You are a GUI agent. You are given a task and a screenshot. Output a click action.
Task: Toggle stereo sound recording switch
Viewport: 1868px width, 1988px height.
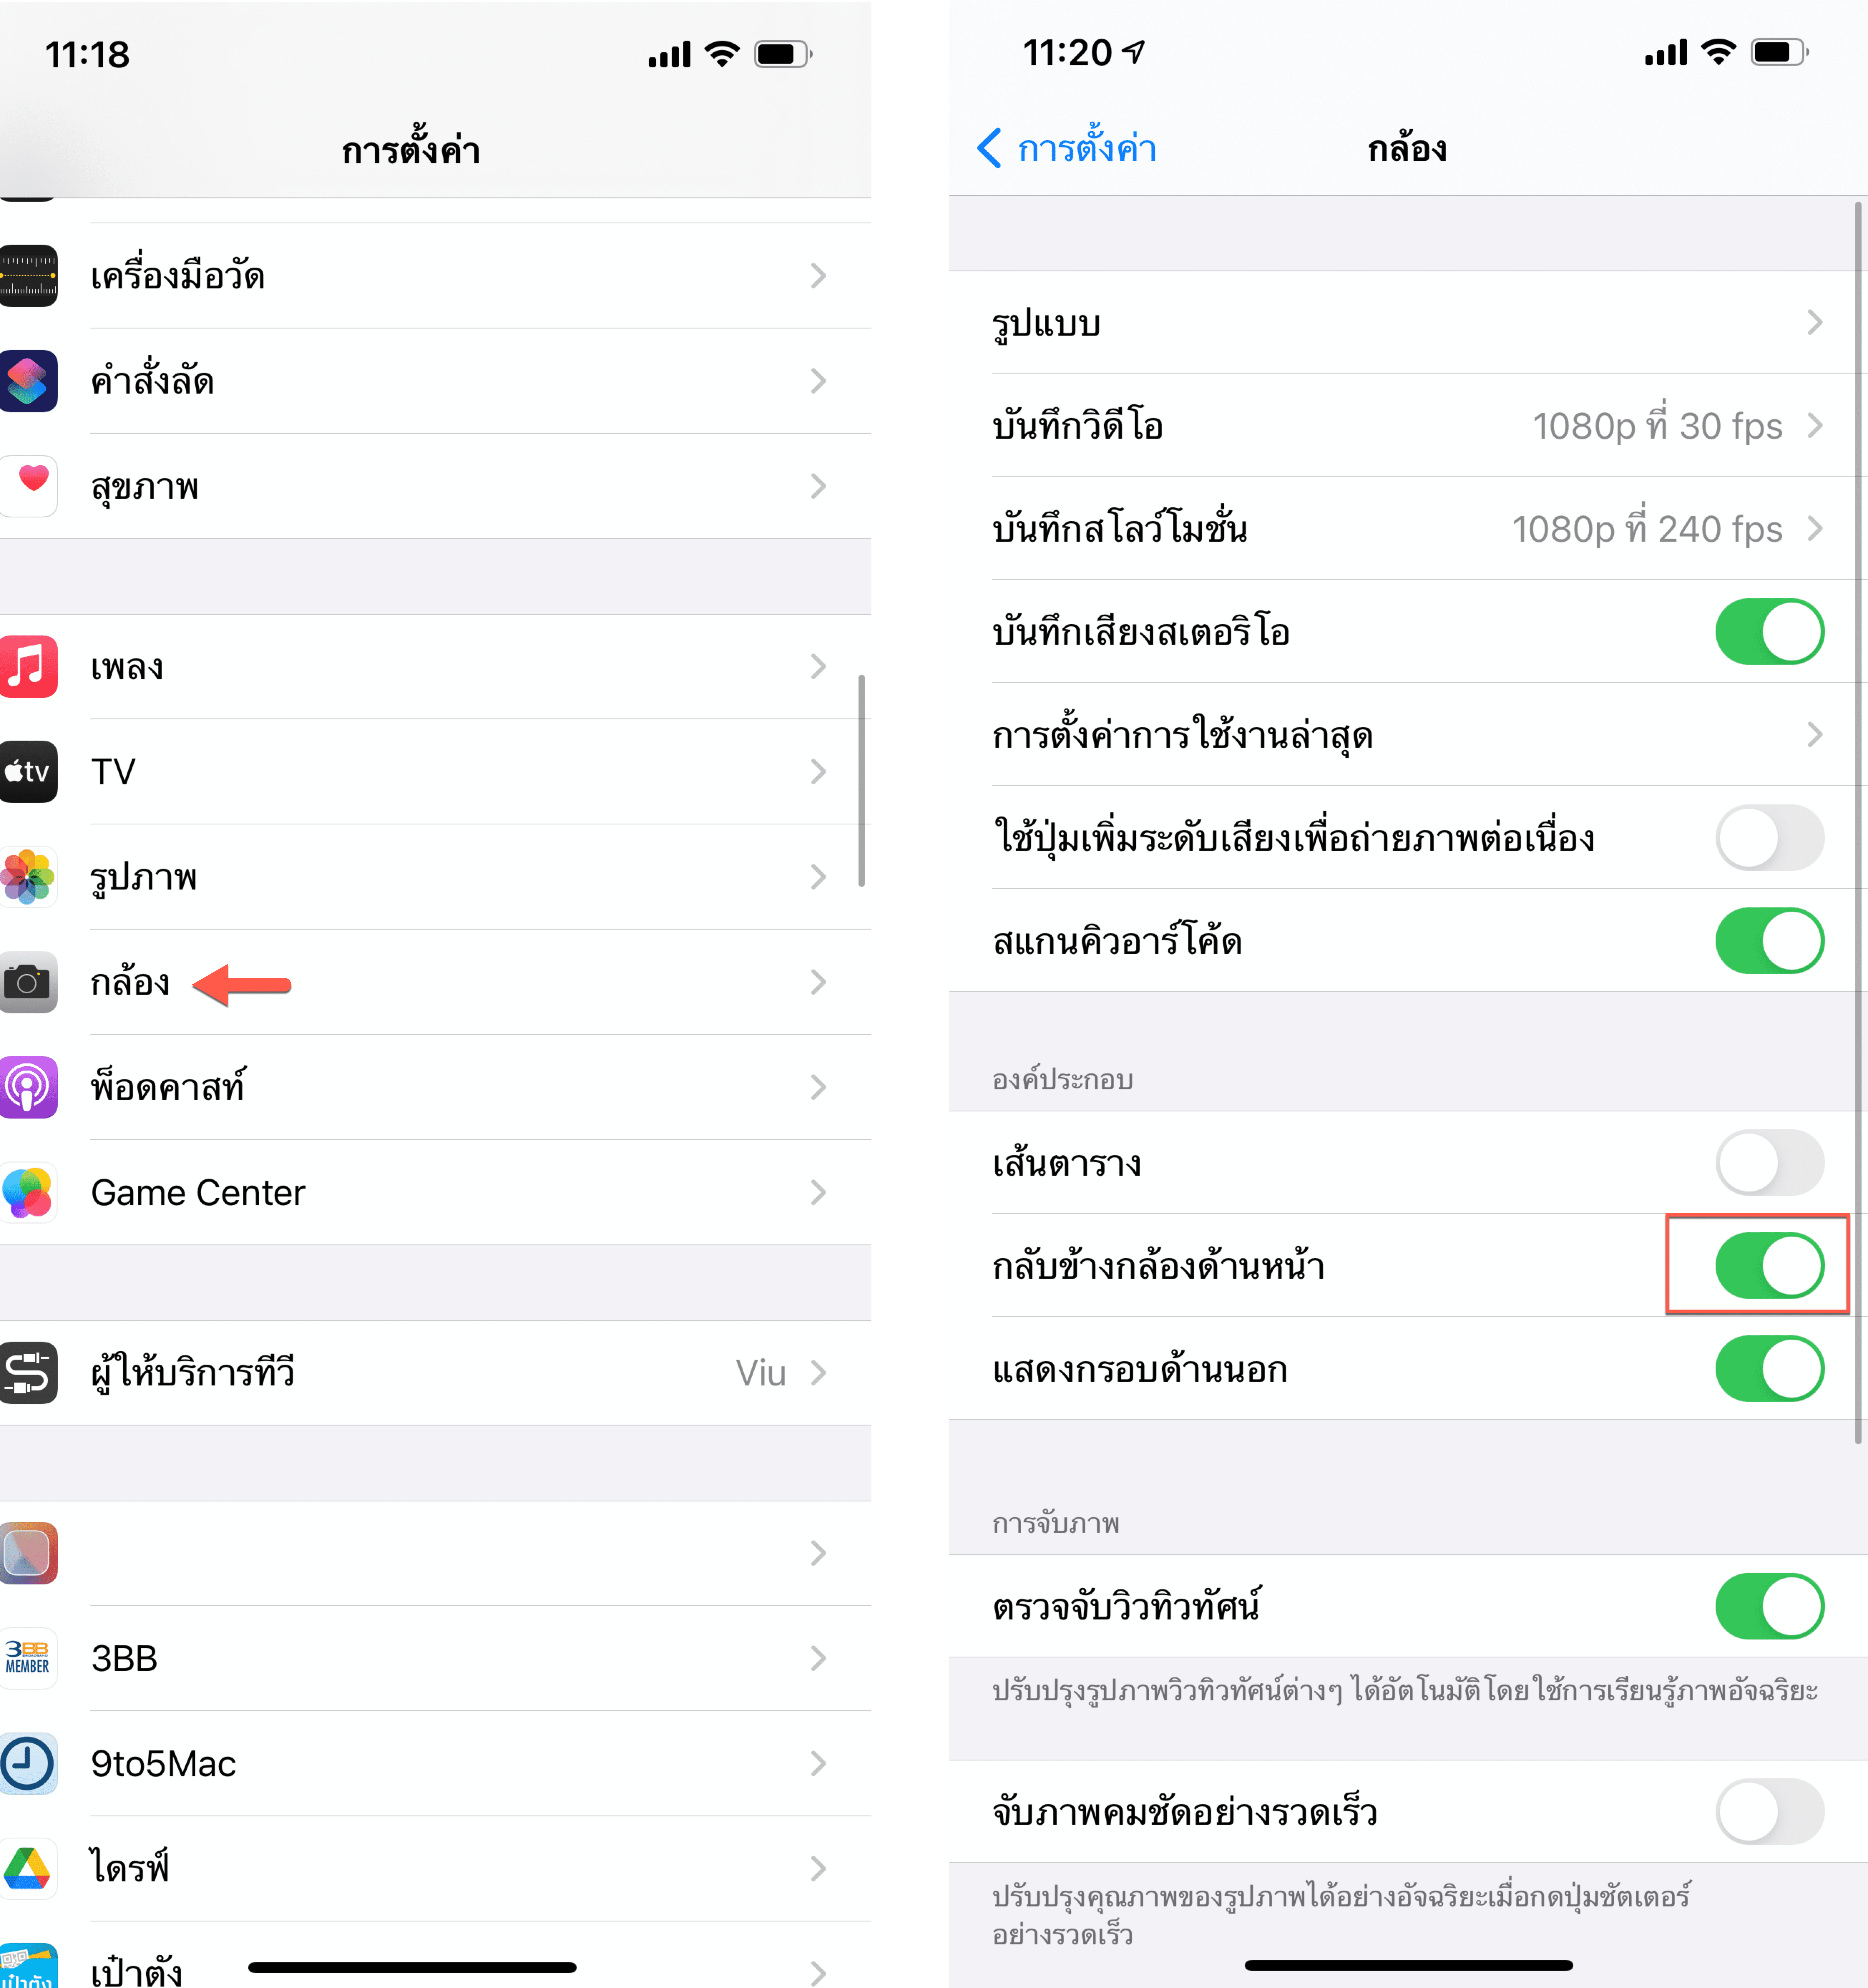click(1769, 631)
